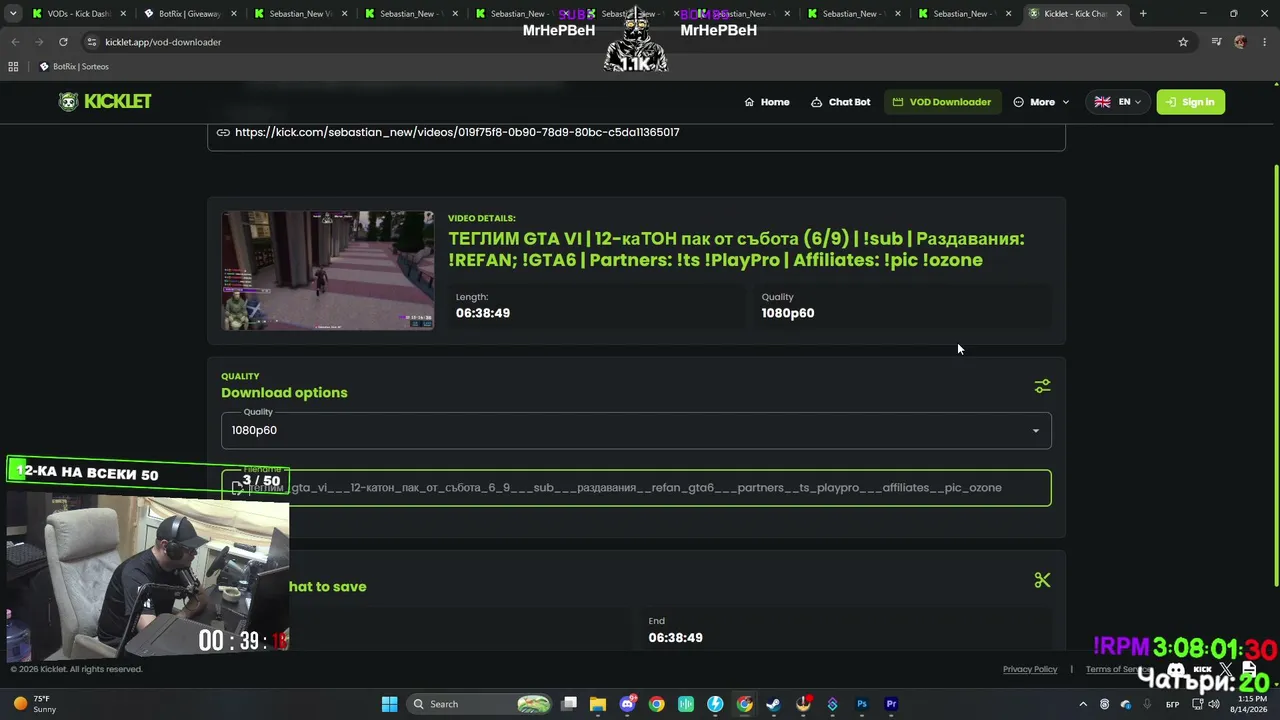The width and height of the screenshot is (1280, 720).
Task: Open the sliders icon in Download options
Action: pos(1042,386)
